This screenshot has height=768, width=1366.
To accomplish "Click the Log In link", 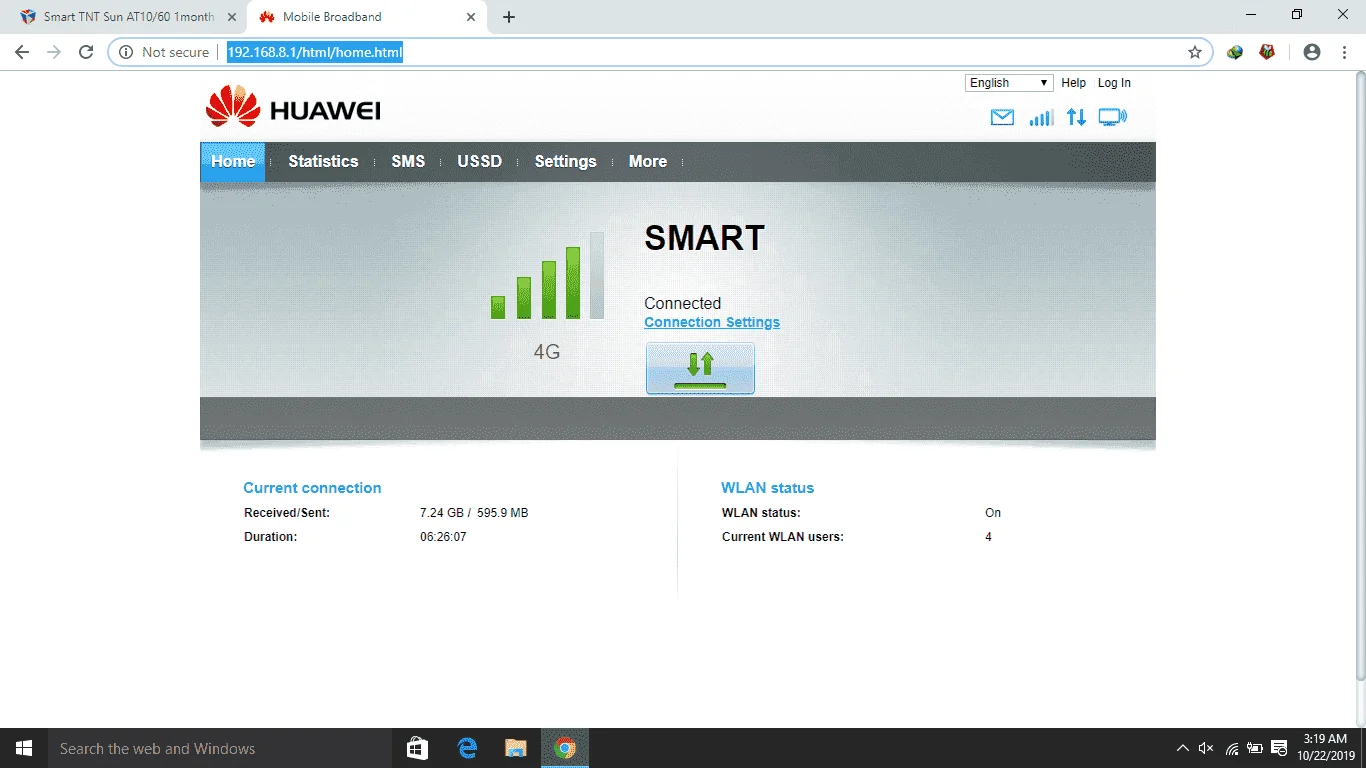I will (x=1114, y=83).
